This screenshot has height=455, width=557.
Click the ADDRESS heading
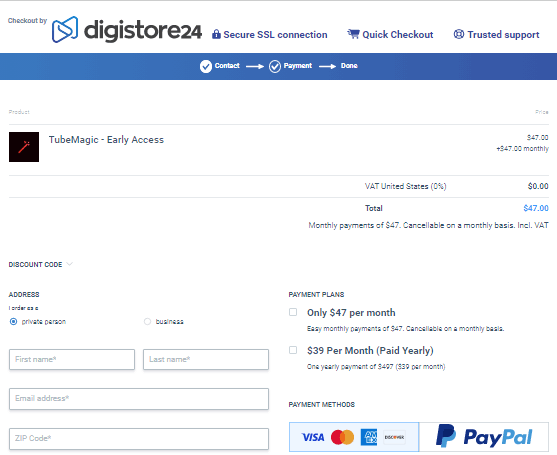pos(24,295)
